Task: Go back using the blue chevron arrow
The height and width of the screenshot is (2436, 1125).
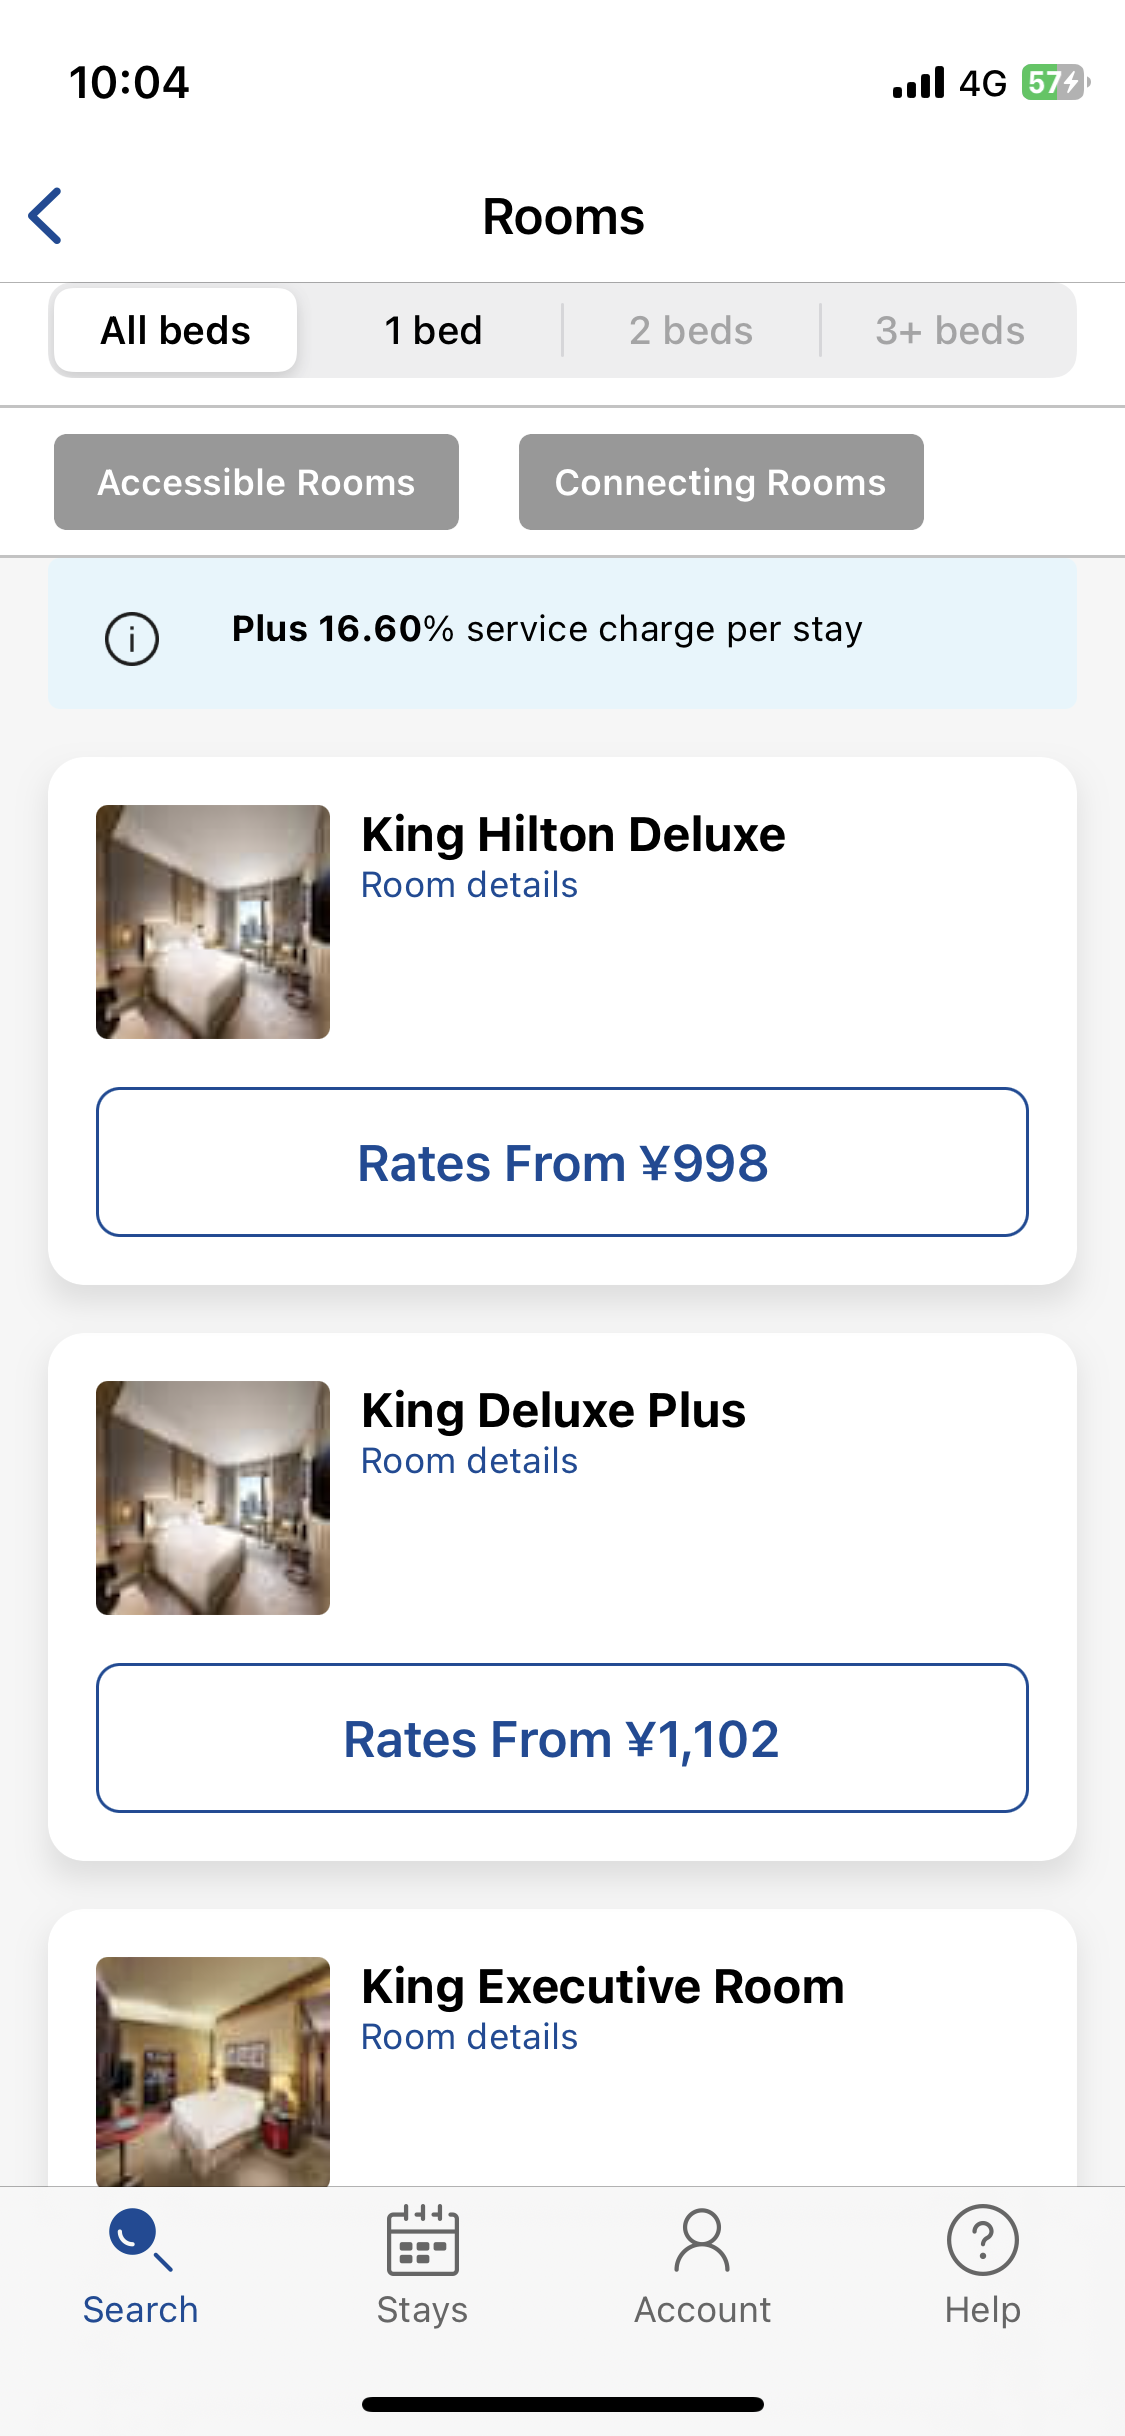Action: click(45, 216)
